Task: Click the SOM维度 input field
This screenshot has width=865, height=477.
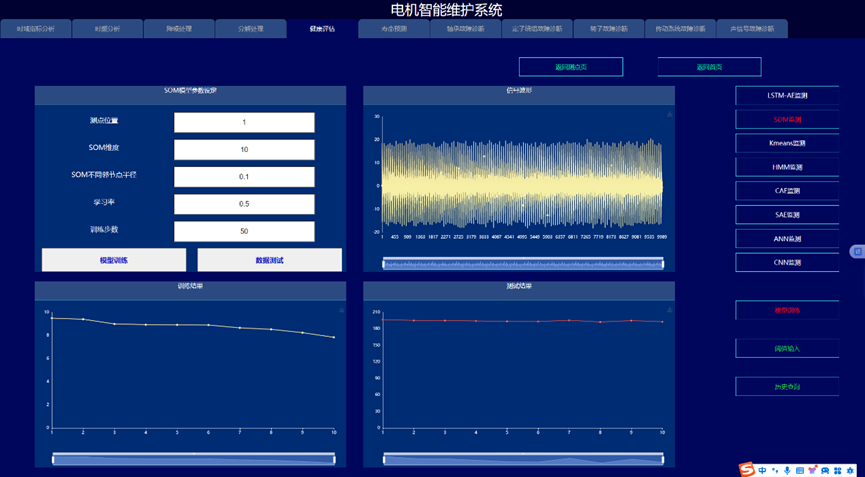Action: [244, 149]
